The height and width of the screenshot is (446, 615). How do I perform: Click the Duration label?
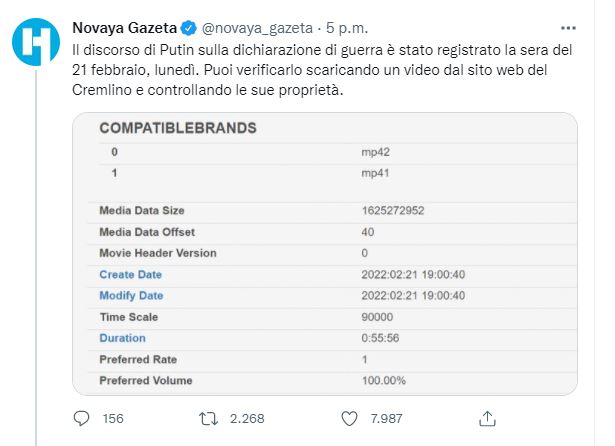click(x=122, y=338)
